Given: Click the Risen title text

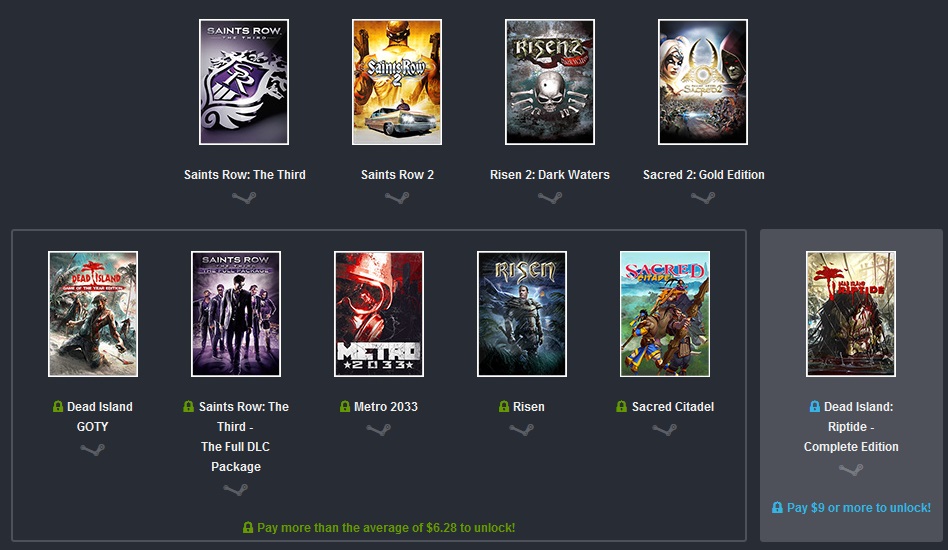Looking at the screenshot, I should (x=529, y=407).
